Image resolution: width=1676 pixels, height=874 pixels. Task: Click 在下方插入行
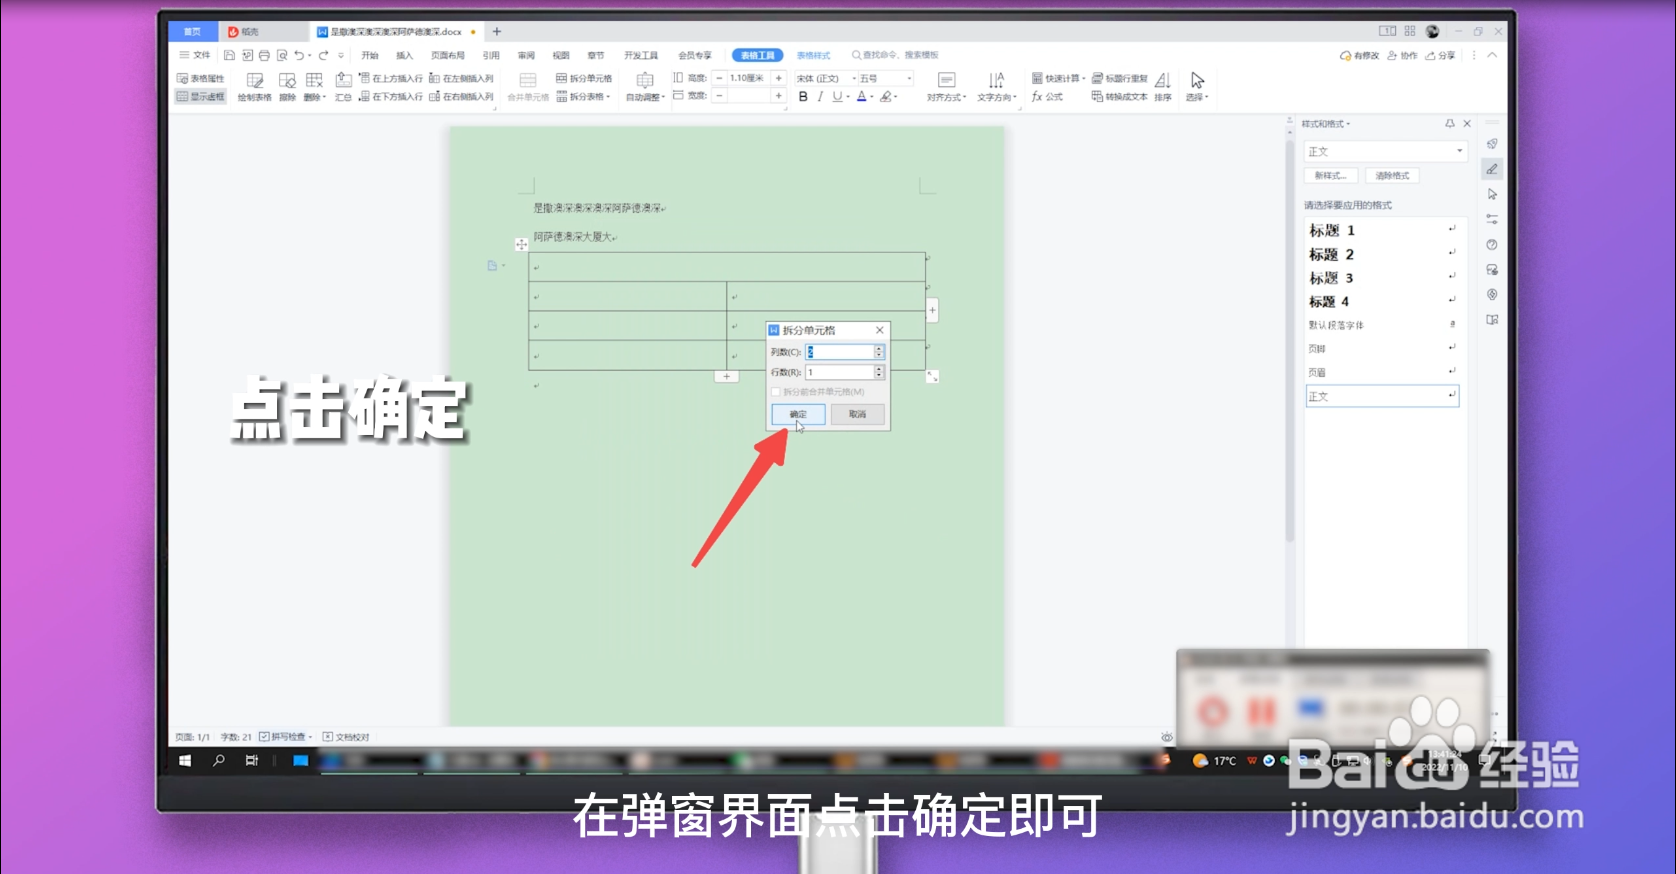pyautogui.click(x=391, y=97)
